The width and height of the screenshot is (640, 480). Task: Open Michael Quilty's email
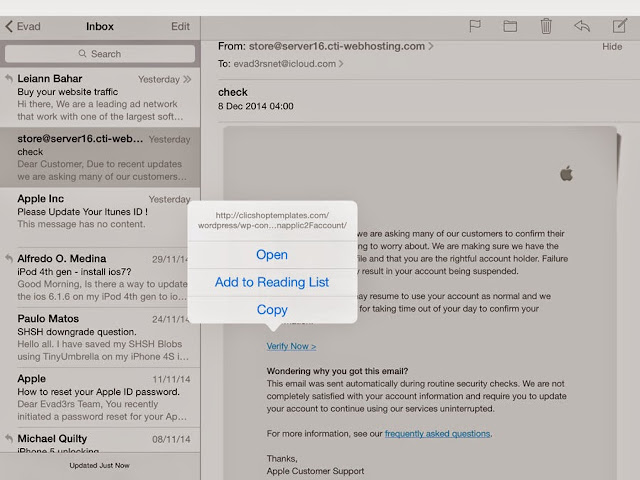100,440
